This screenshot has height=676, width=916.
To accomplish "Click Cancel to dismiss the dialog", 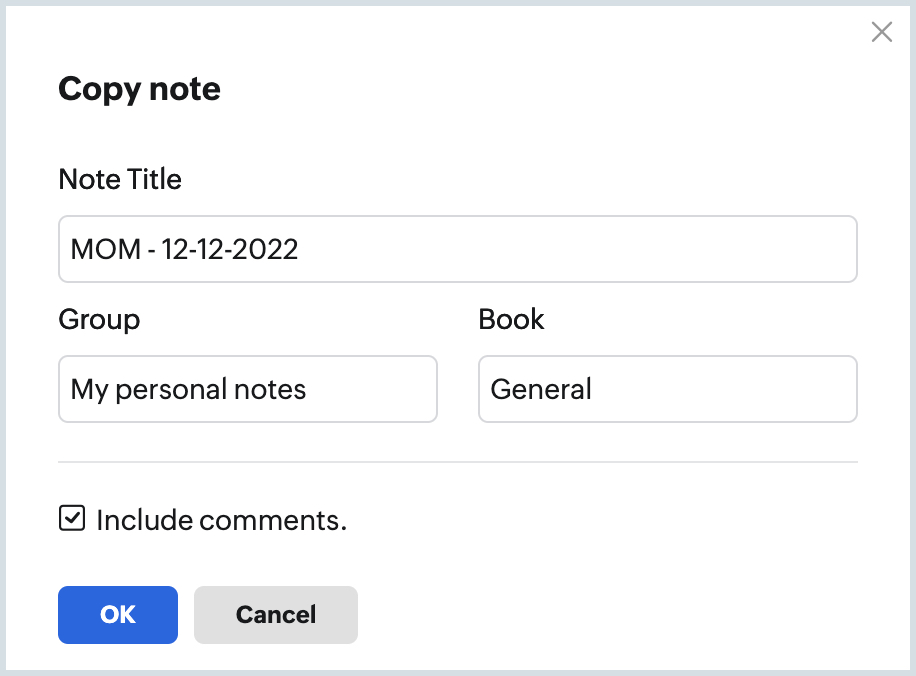I will 275,615.
